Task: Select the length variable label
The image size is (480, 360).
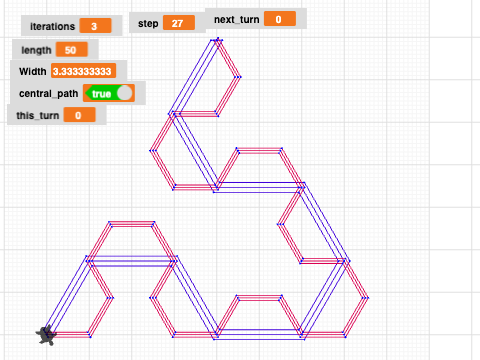Action: tap(36, 50)
